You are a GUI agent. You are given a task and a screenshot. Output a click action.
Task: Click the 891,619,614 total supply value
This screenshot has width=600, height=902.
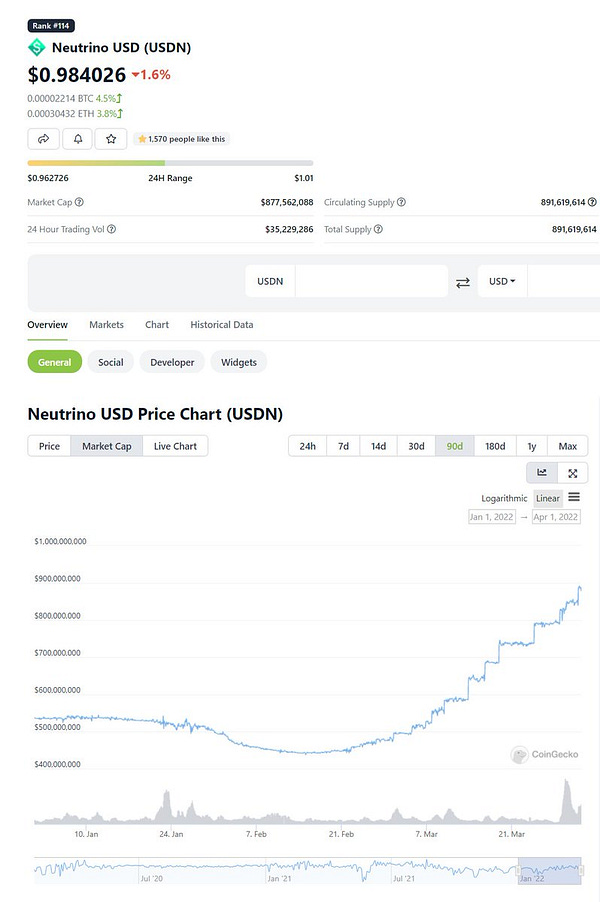574,229
